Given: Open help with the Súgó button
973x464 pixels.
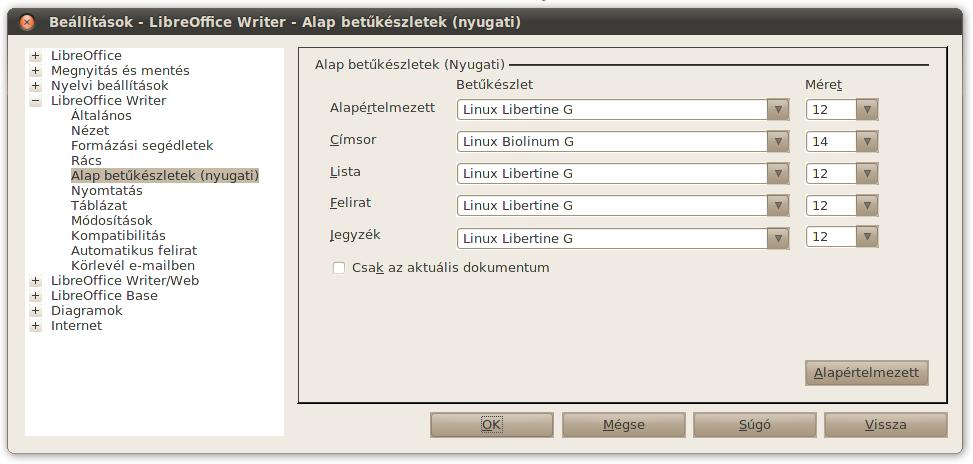Looking at the screenshot, I should [755, 425].
